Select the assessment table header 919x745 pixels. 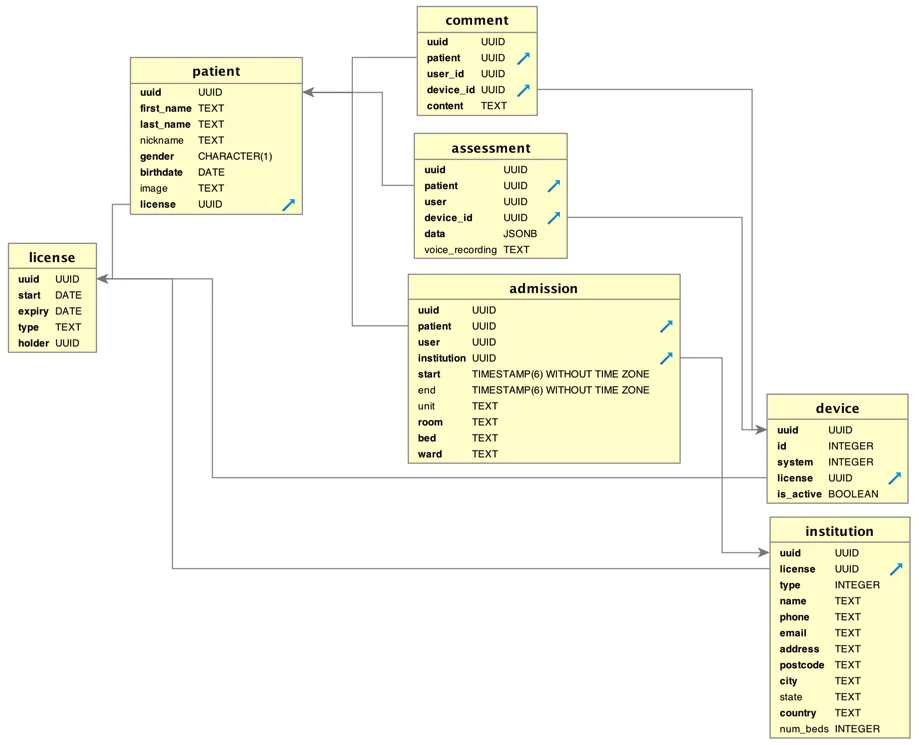tap(491, 148)
